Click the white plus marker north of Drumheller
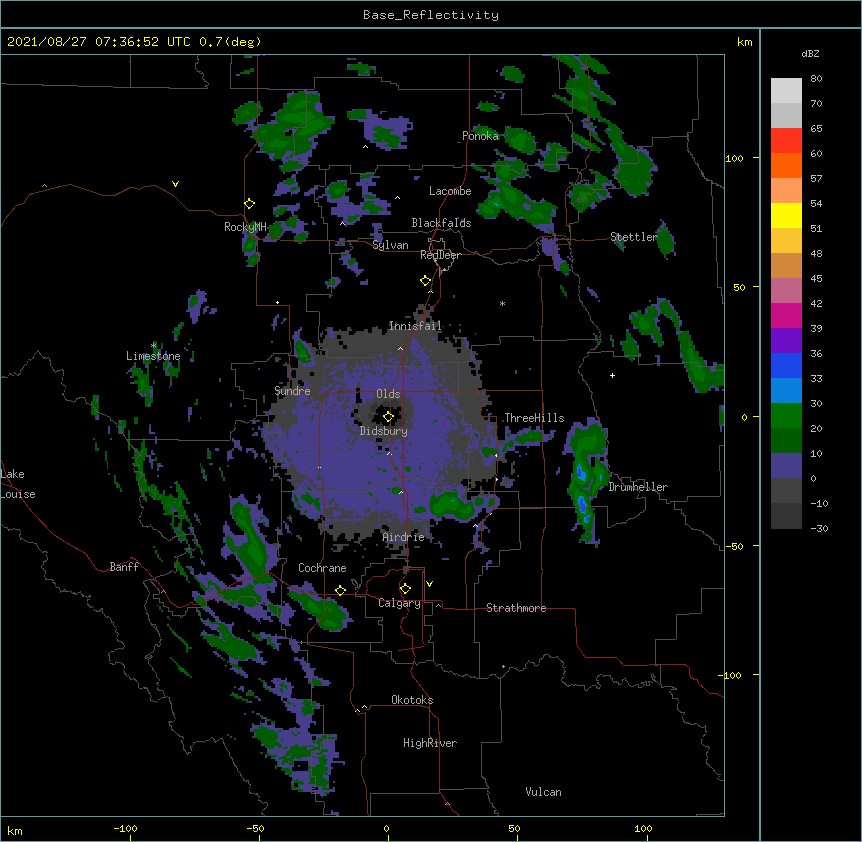Screen dimensions: 862x842 (x=612, y=375)
